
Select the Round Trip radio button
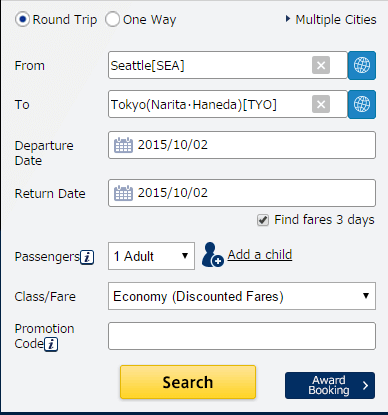tap(23, 20)
